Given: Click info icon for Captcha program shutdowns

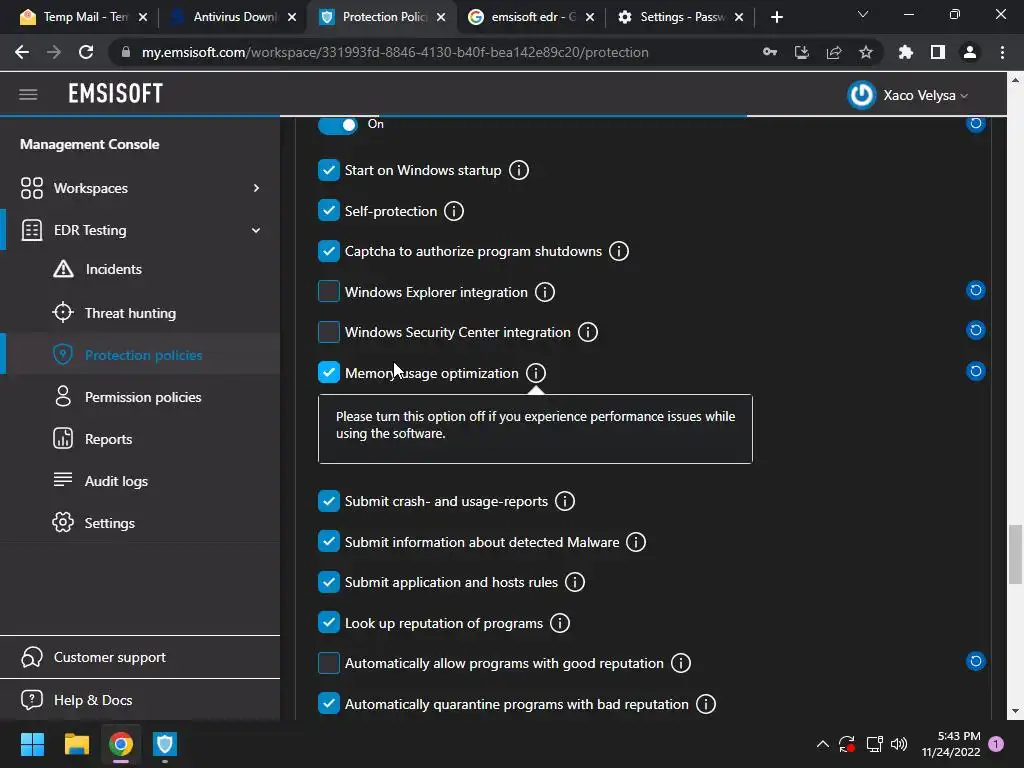Looking at the screenshot, I should [618, 251].
